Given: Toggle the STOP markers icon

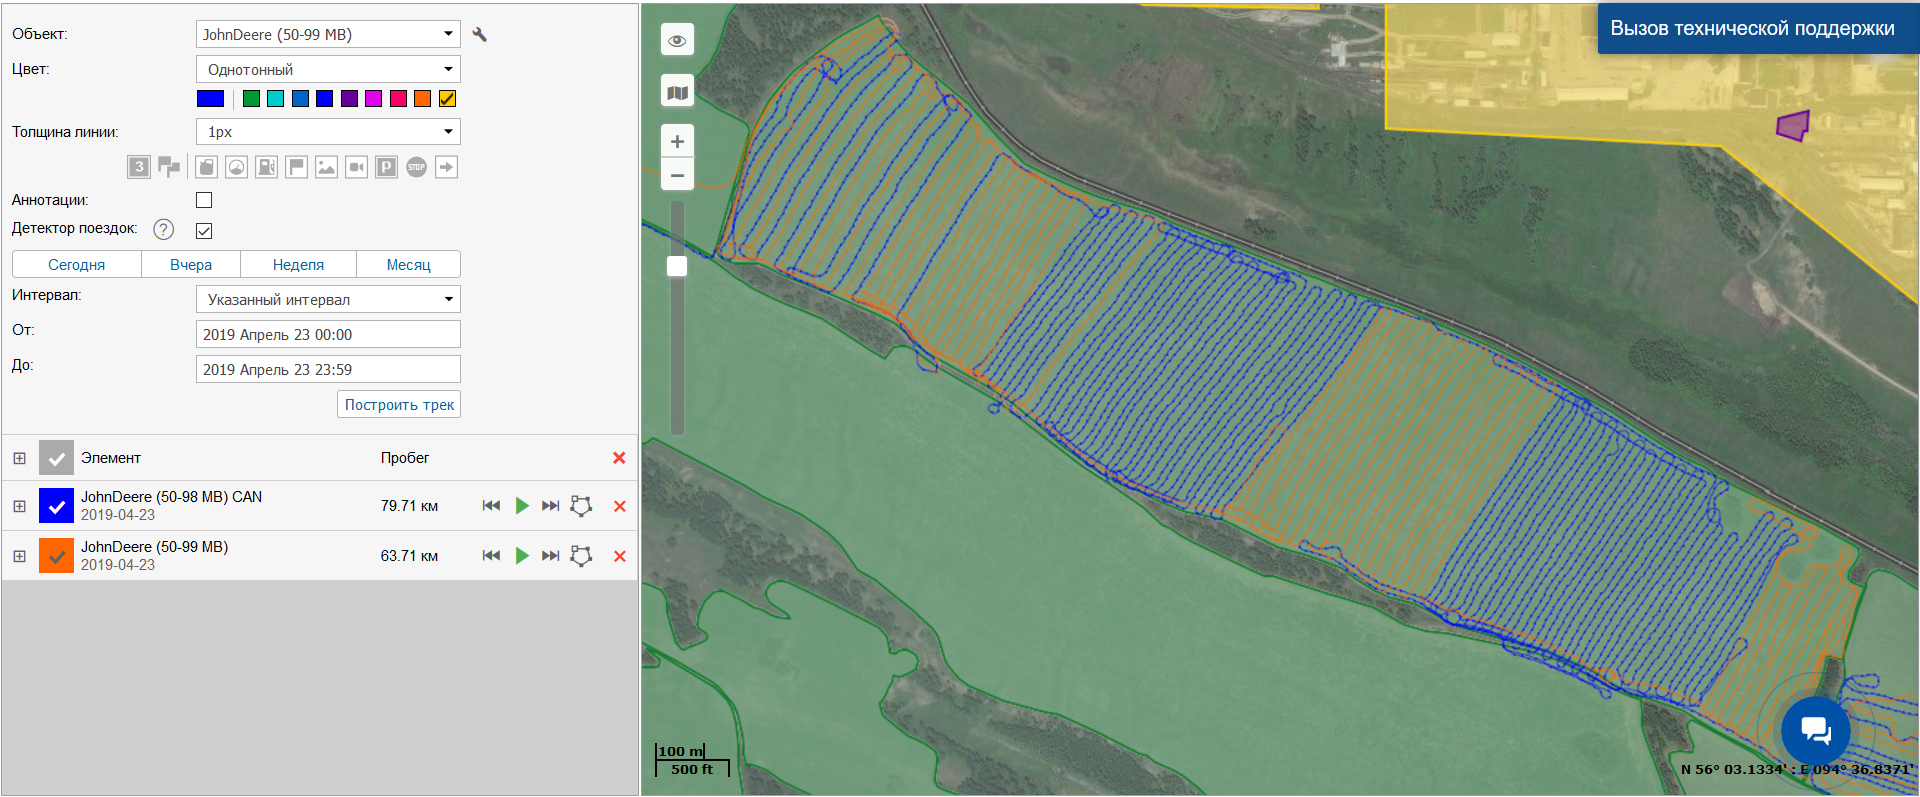Looking at the screenshot, I should [416, 167].
